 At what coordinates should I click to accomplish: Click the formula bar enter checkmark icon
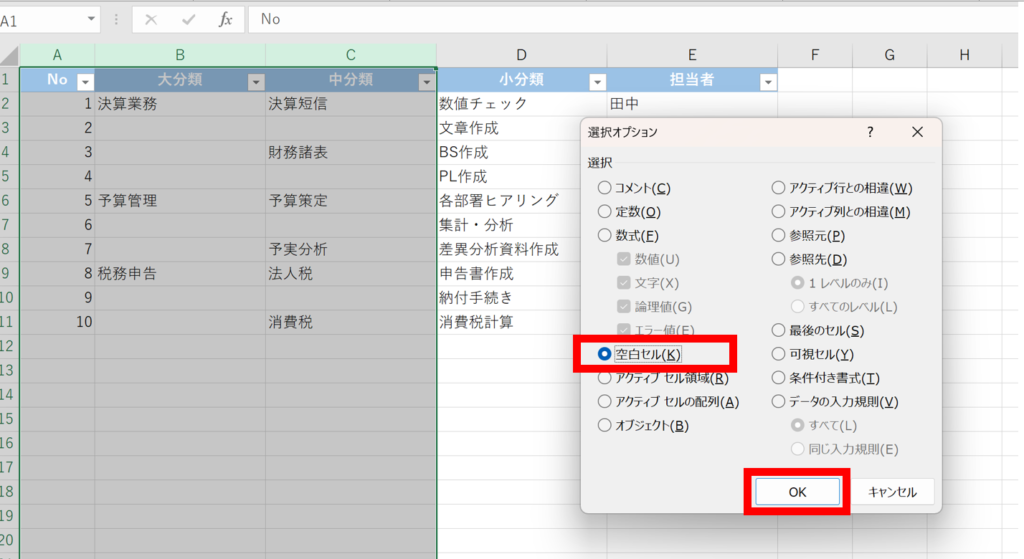point(188,19)
